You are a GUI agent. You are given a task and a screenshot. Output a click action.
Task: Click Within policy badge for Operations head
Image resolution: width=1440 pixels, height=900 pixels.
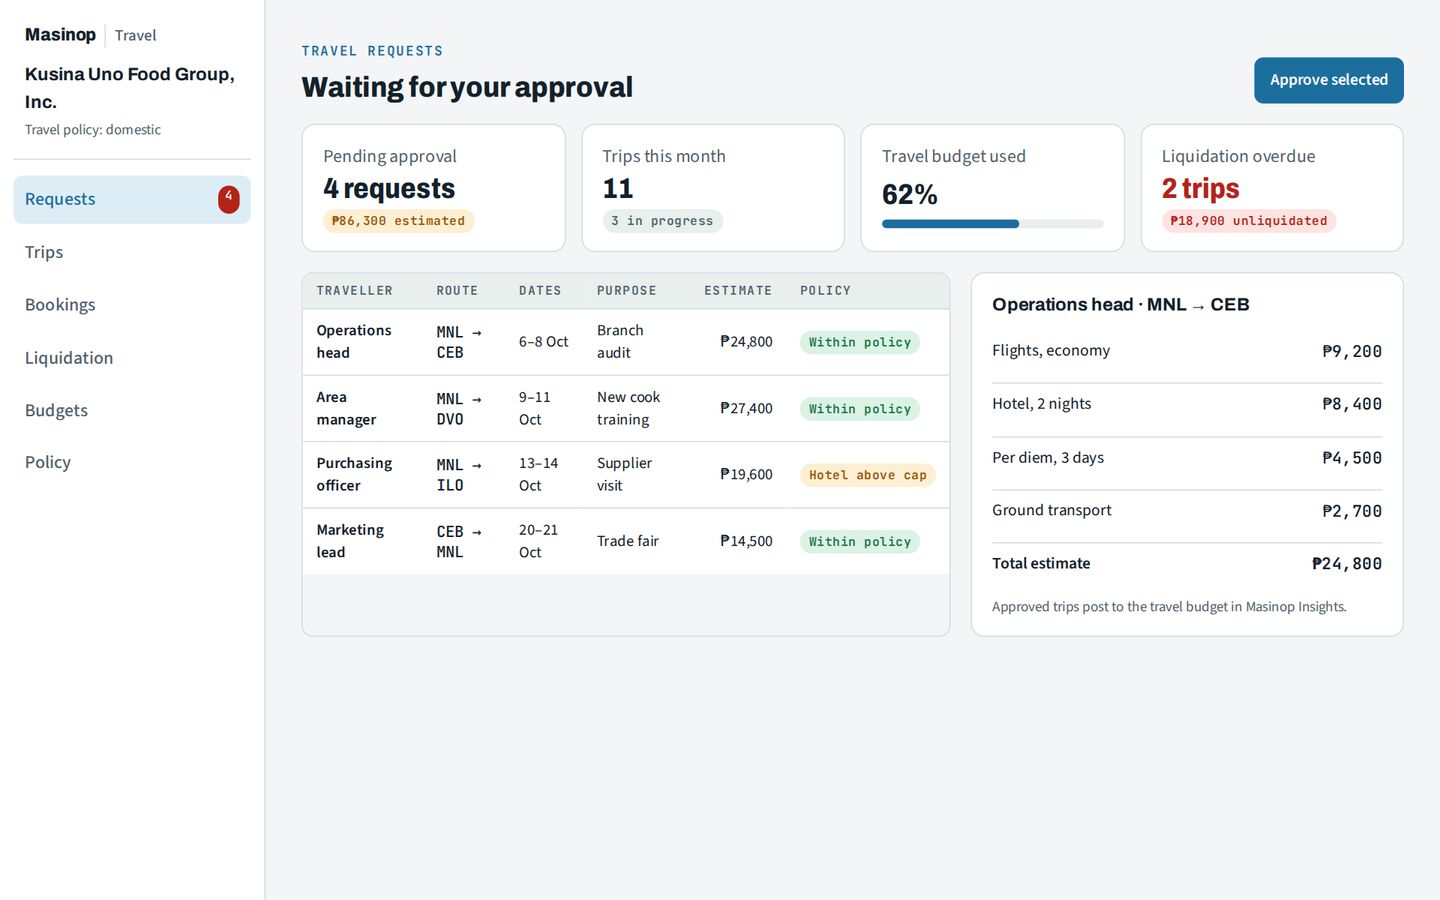pyautogui.click(x=860, y=342)
